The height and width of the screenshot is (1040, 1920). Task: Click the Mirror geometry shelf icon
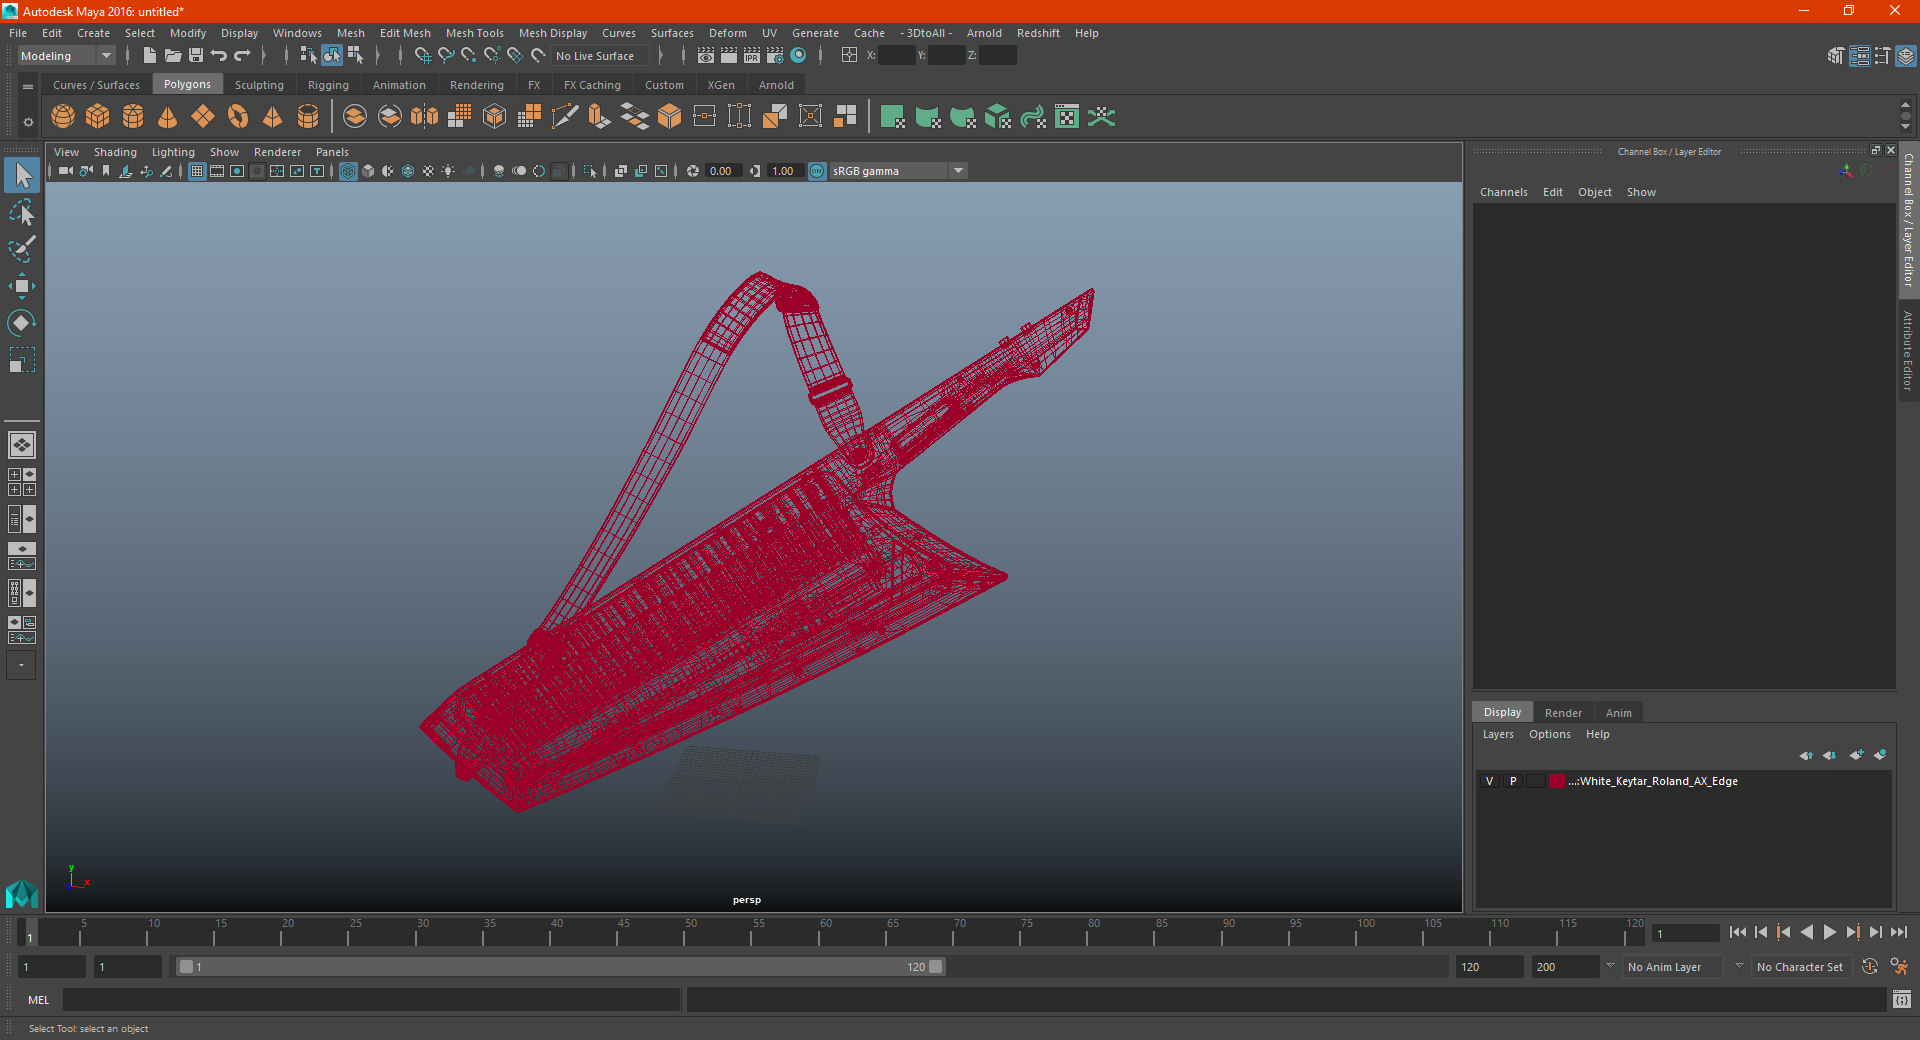(424, 117)
